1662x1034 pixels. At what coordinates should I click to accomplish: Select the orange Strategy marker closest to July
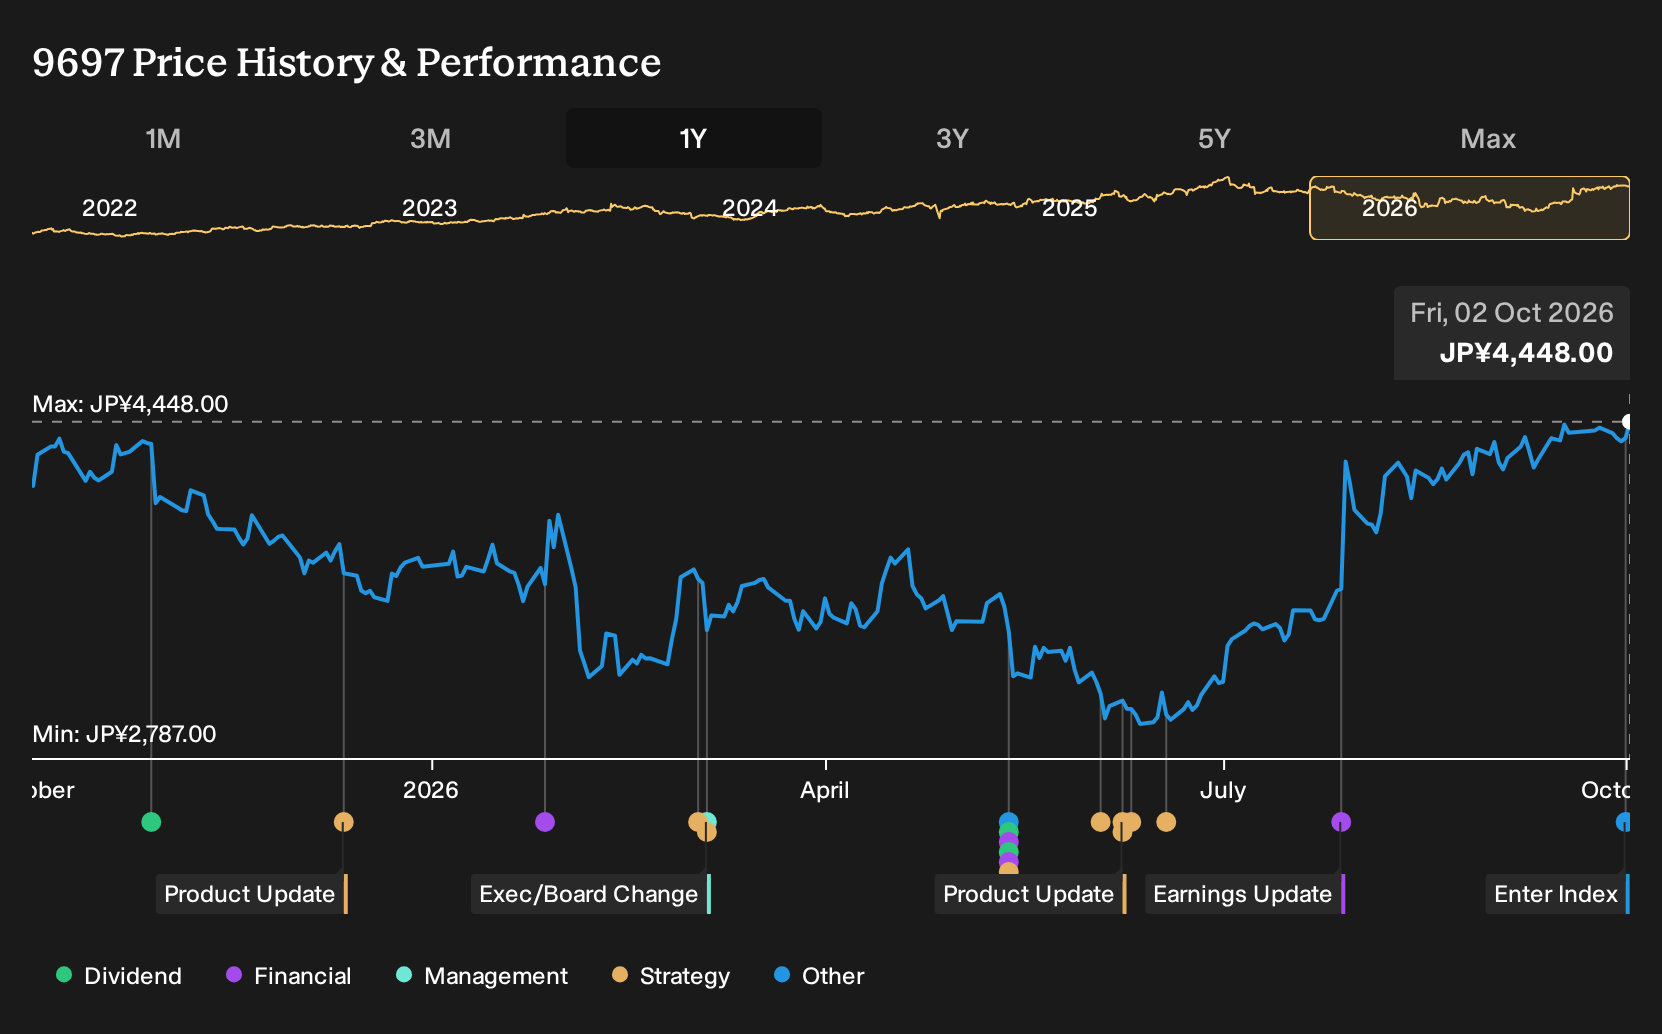[x=1166, y=822]
